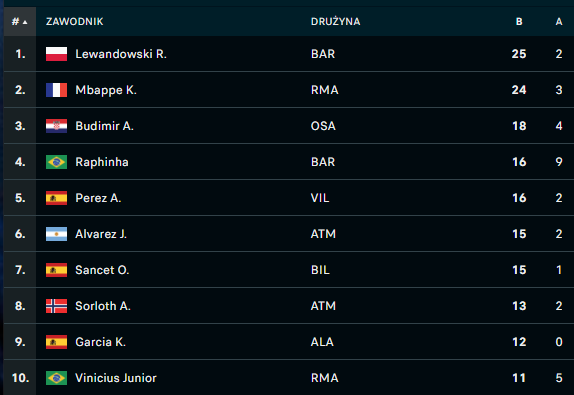574x395 pixels.
Task: Click Raphinha's assists value 9
Action: click(559, 162)
